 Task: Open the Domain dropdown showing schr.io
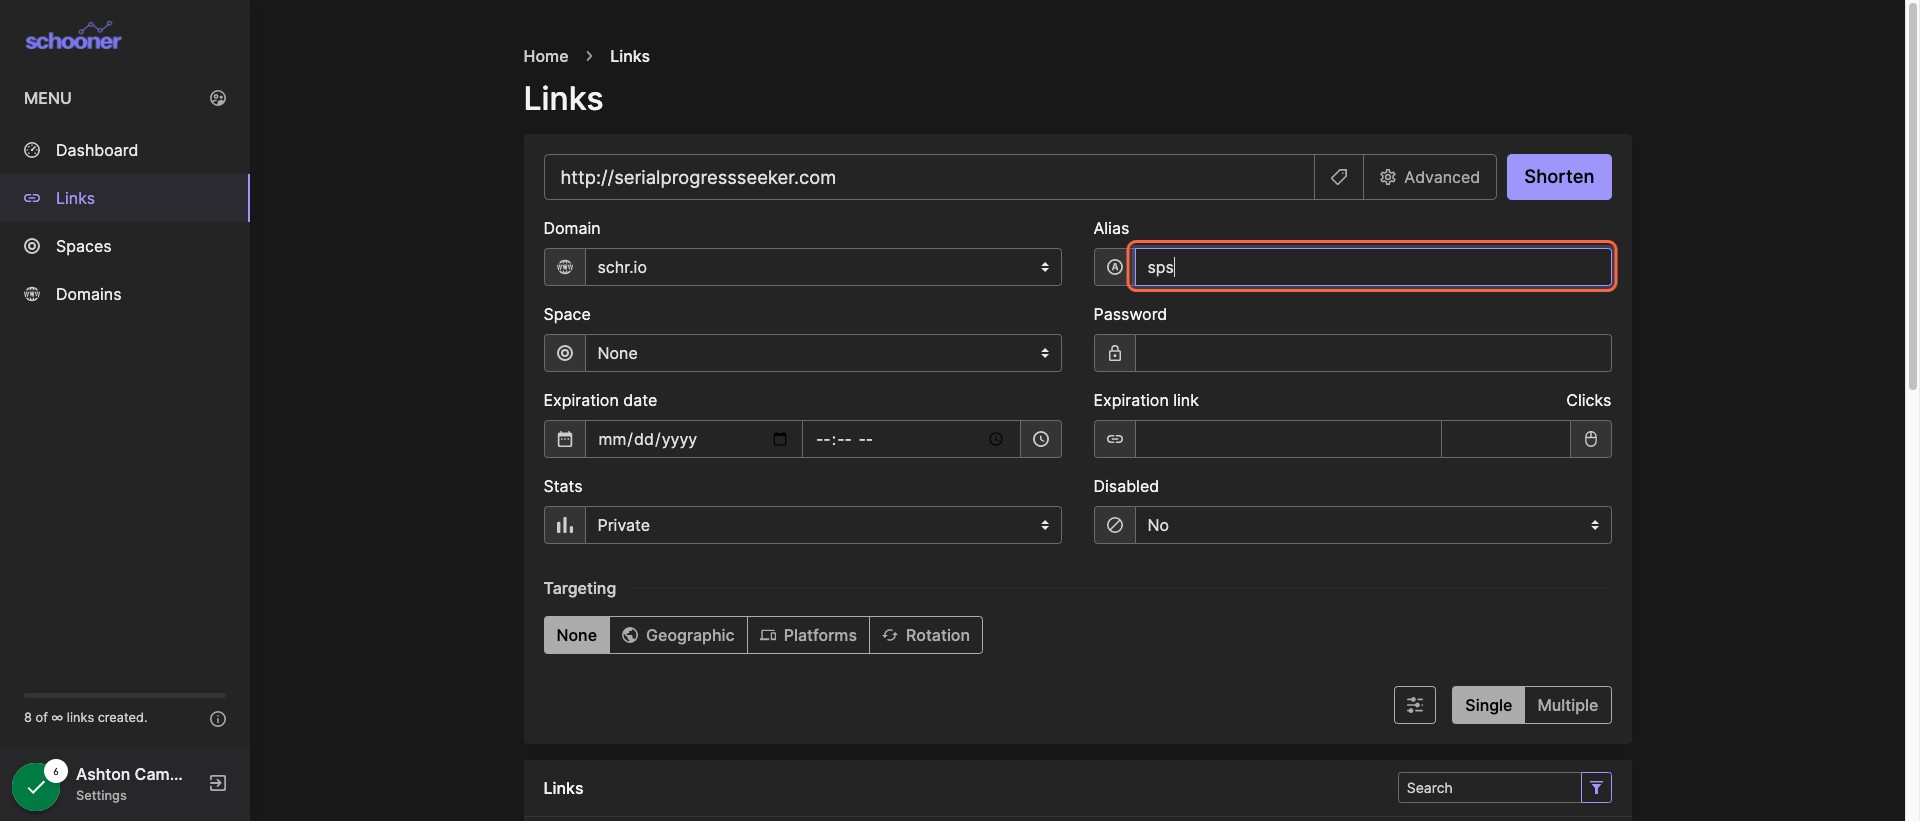pos(823,267)
